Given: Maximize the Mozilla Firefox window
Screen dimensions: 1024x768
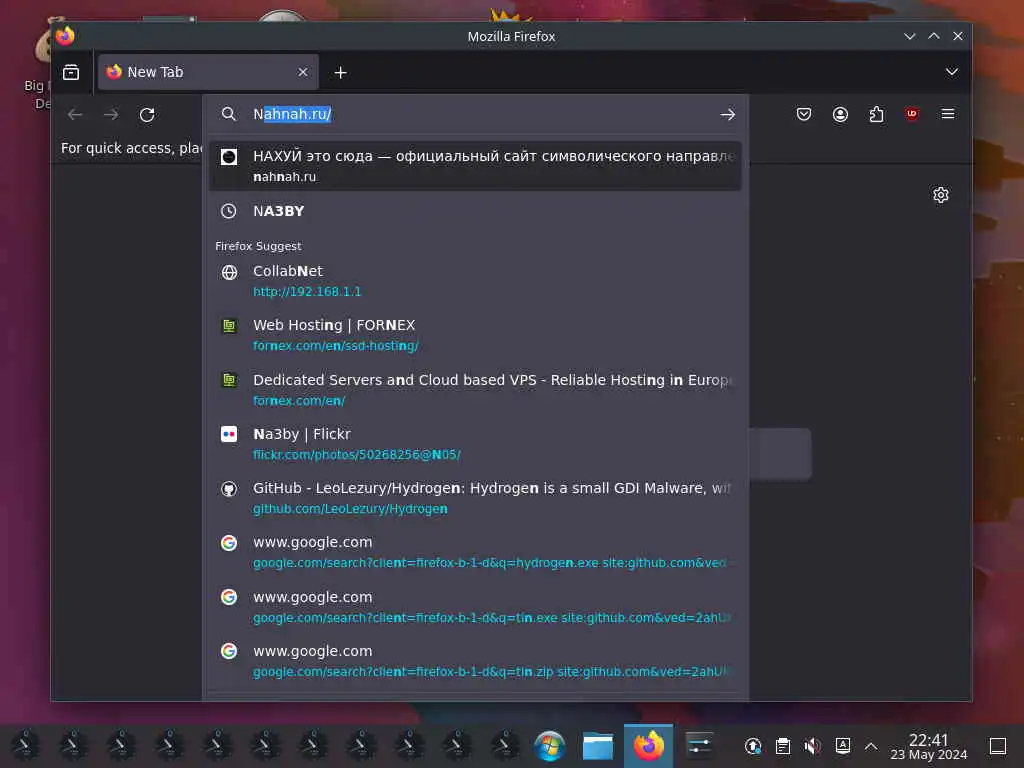Looking at the screenshot, I should click(x=934, y=37).
